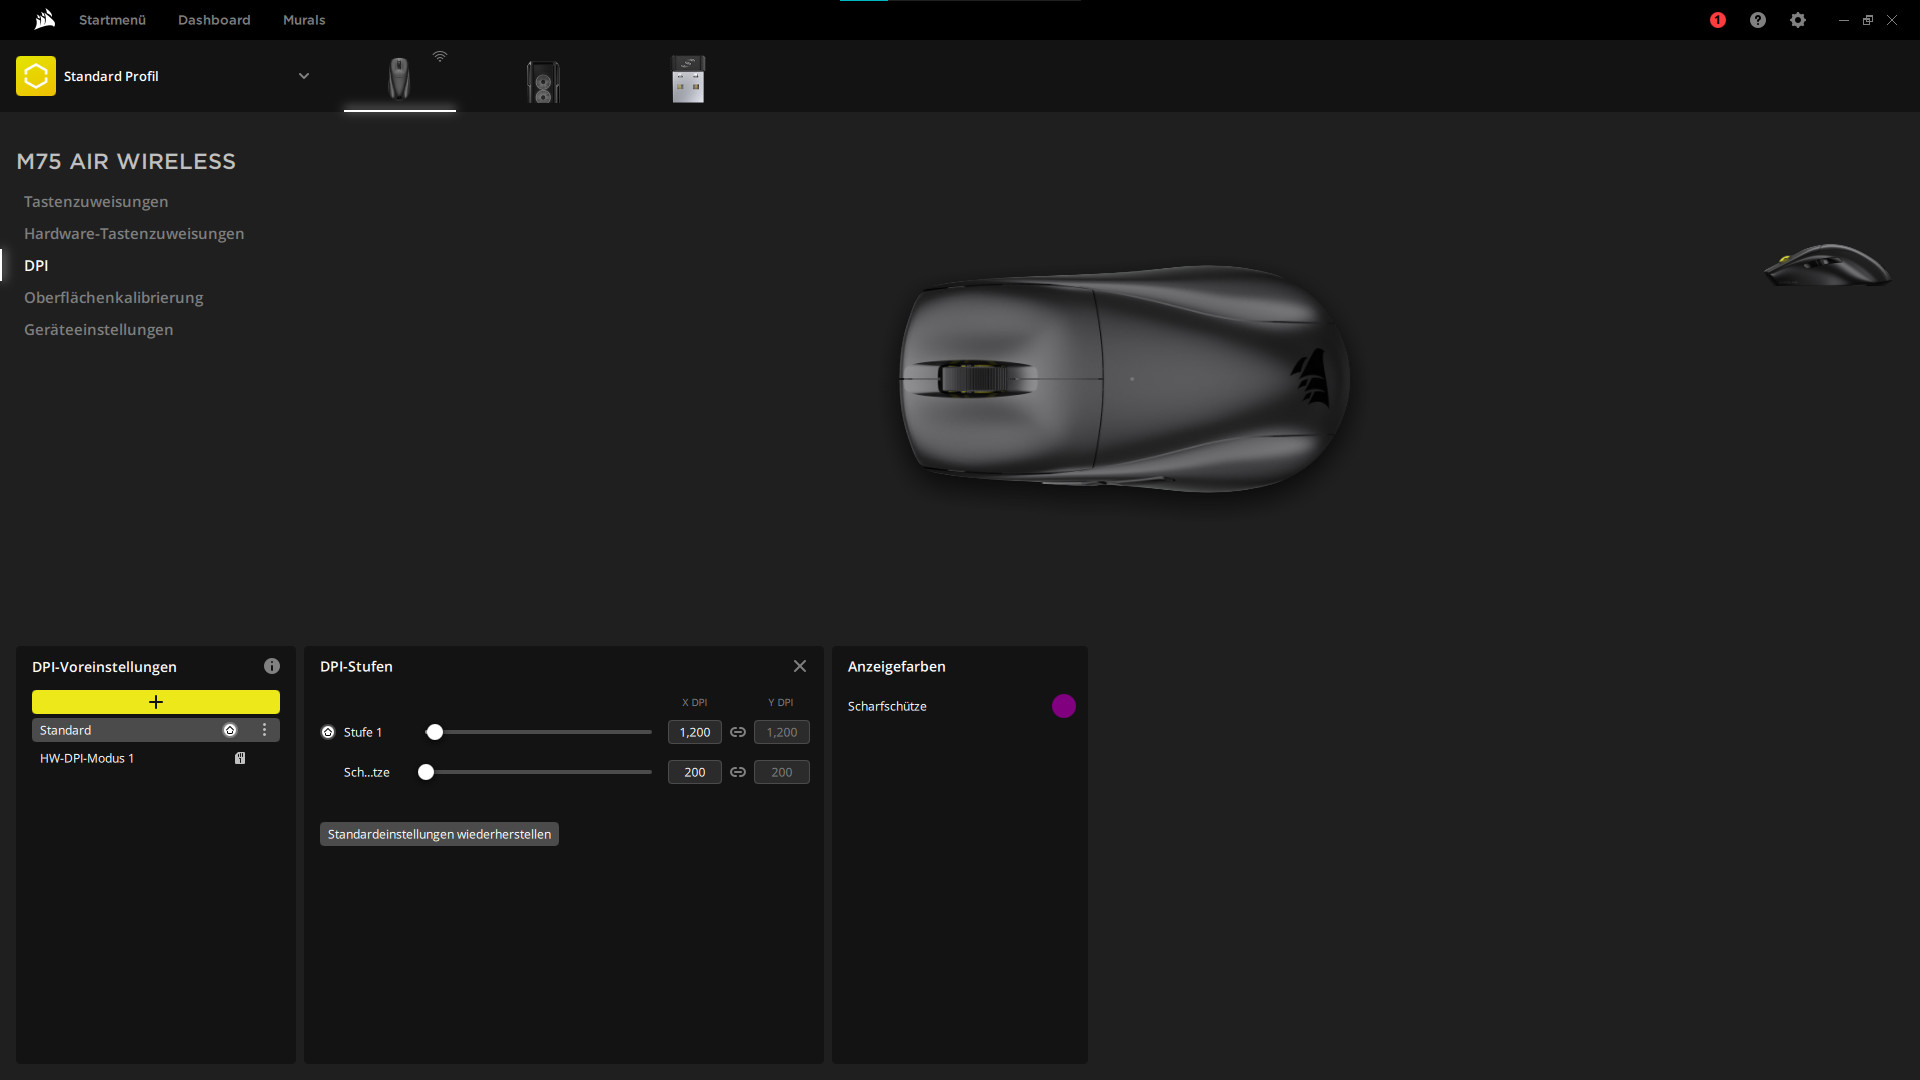Select the USB wireless dongle device icon
1920x1080 pixels.
[x=688, y=79]
